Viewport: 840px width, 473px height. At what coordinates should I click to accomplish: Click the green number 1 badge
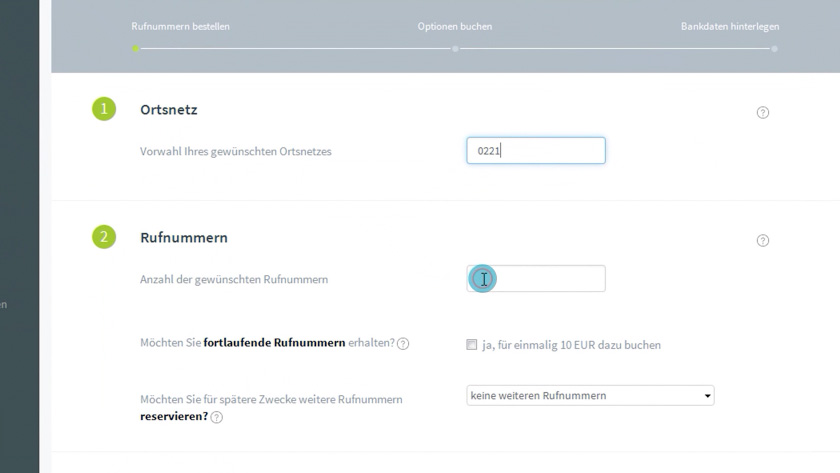tap(104, 109)
